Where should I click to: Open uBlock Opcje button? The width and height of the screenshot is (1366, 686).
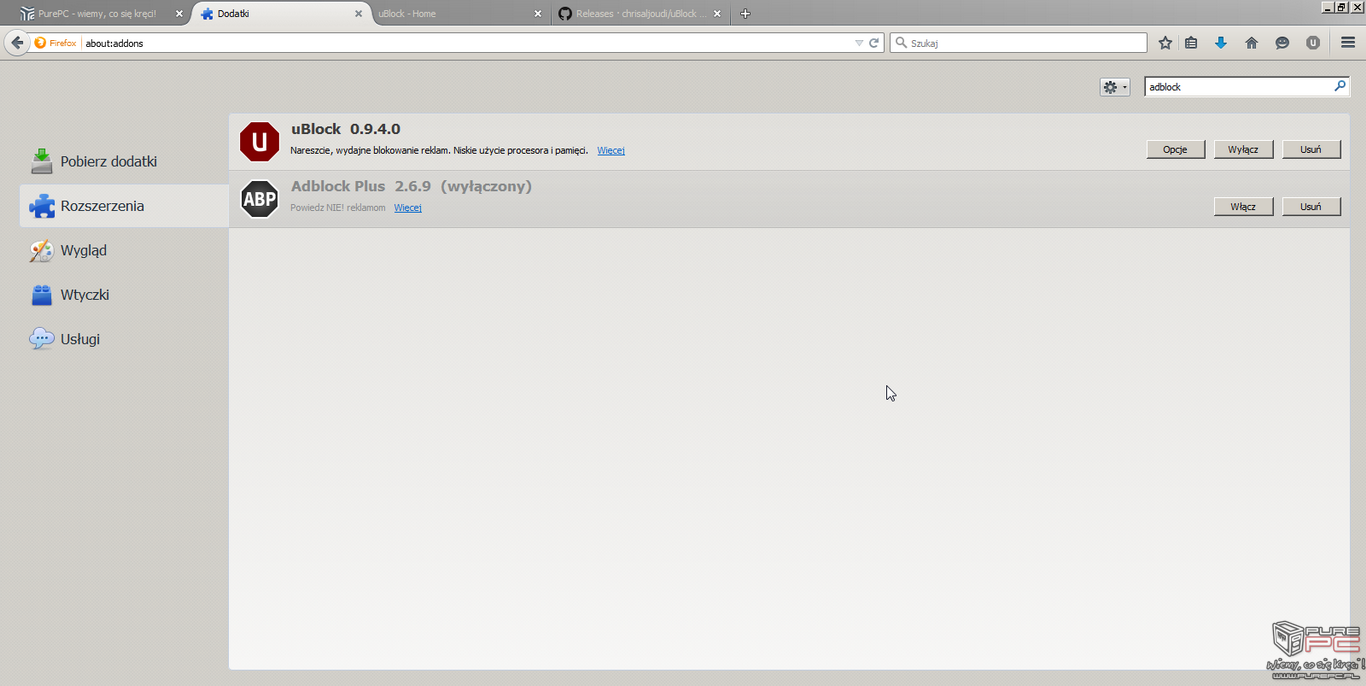coord(1175,149)
